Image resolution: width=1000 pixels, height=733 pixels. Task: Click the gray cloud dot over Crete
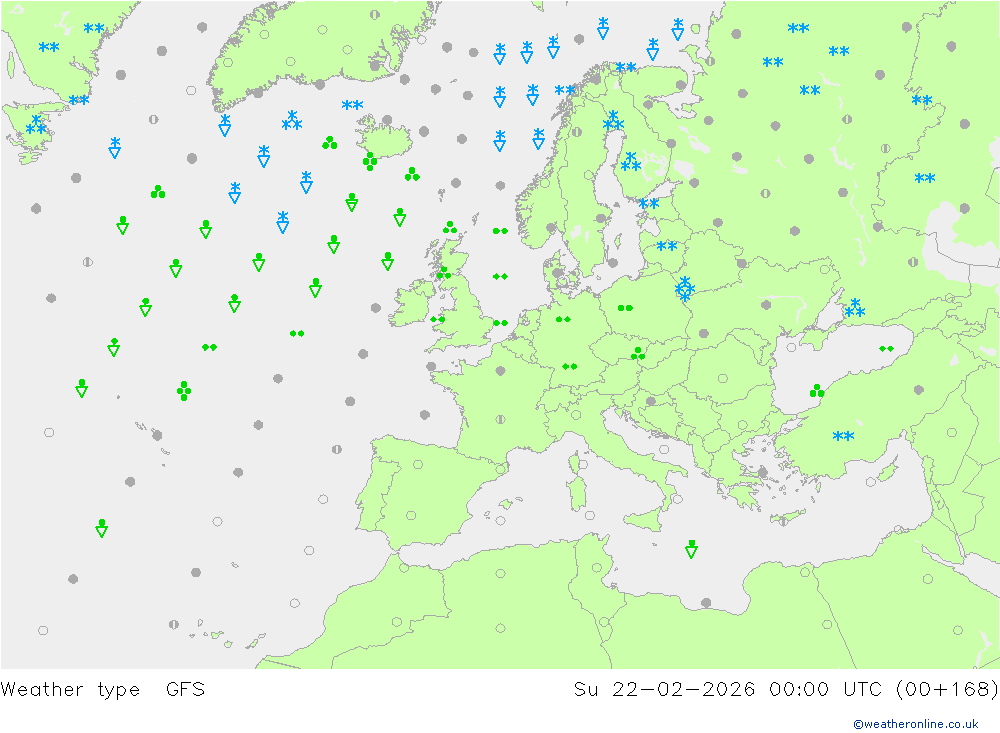click(x=783, y=521)
